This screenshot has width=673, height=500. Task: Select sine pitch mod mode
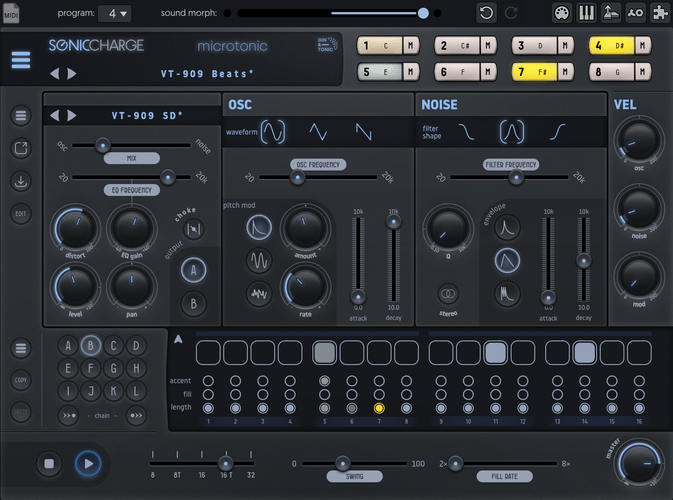pyautogui.click(x=259, y=261)
